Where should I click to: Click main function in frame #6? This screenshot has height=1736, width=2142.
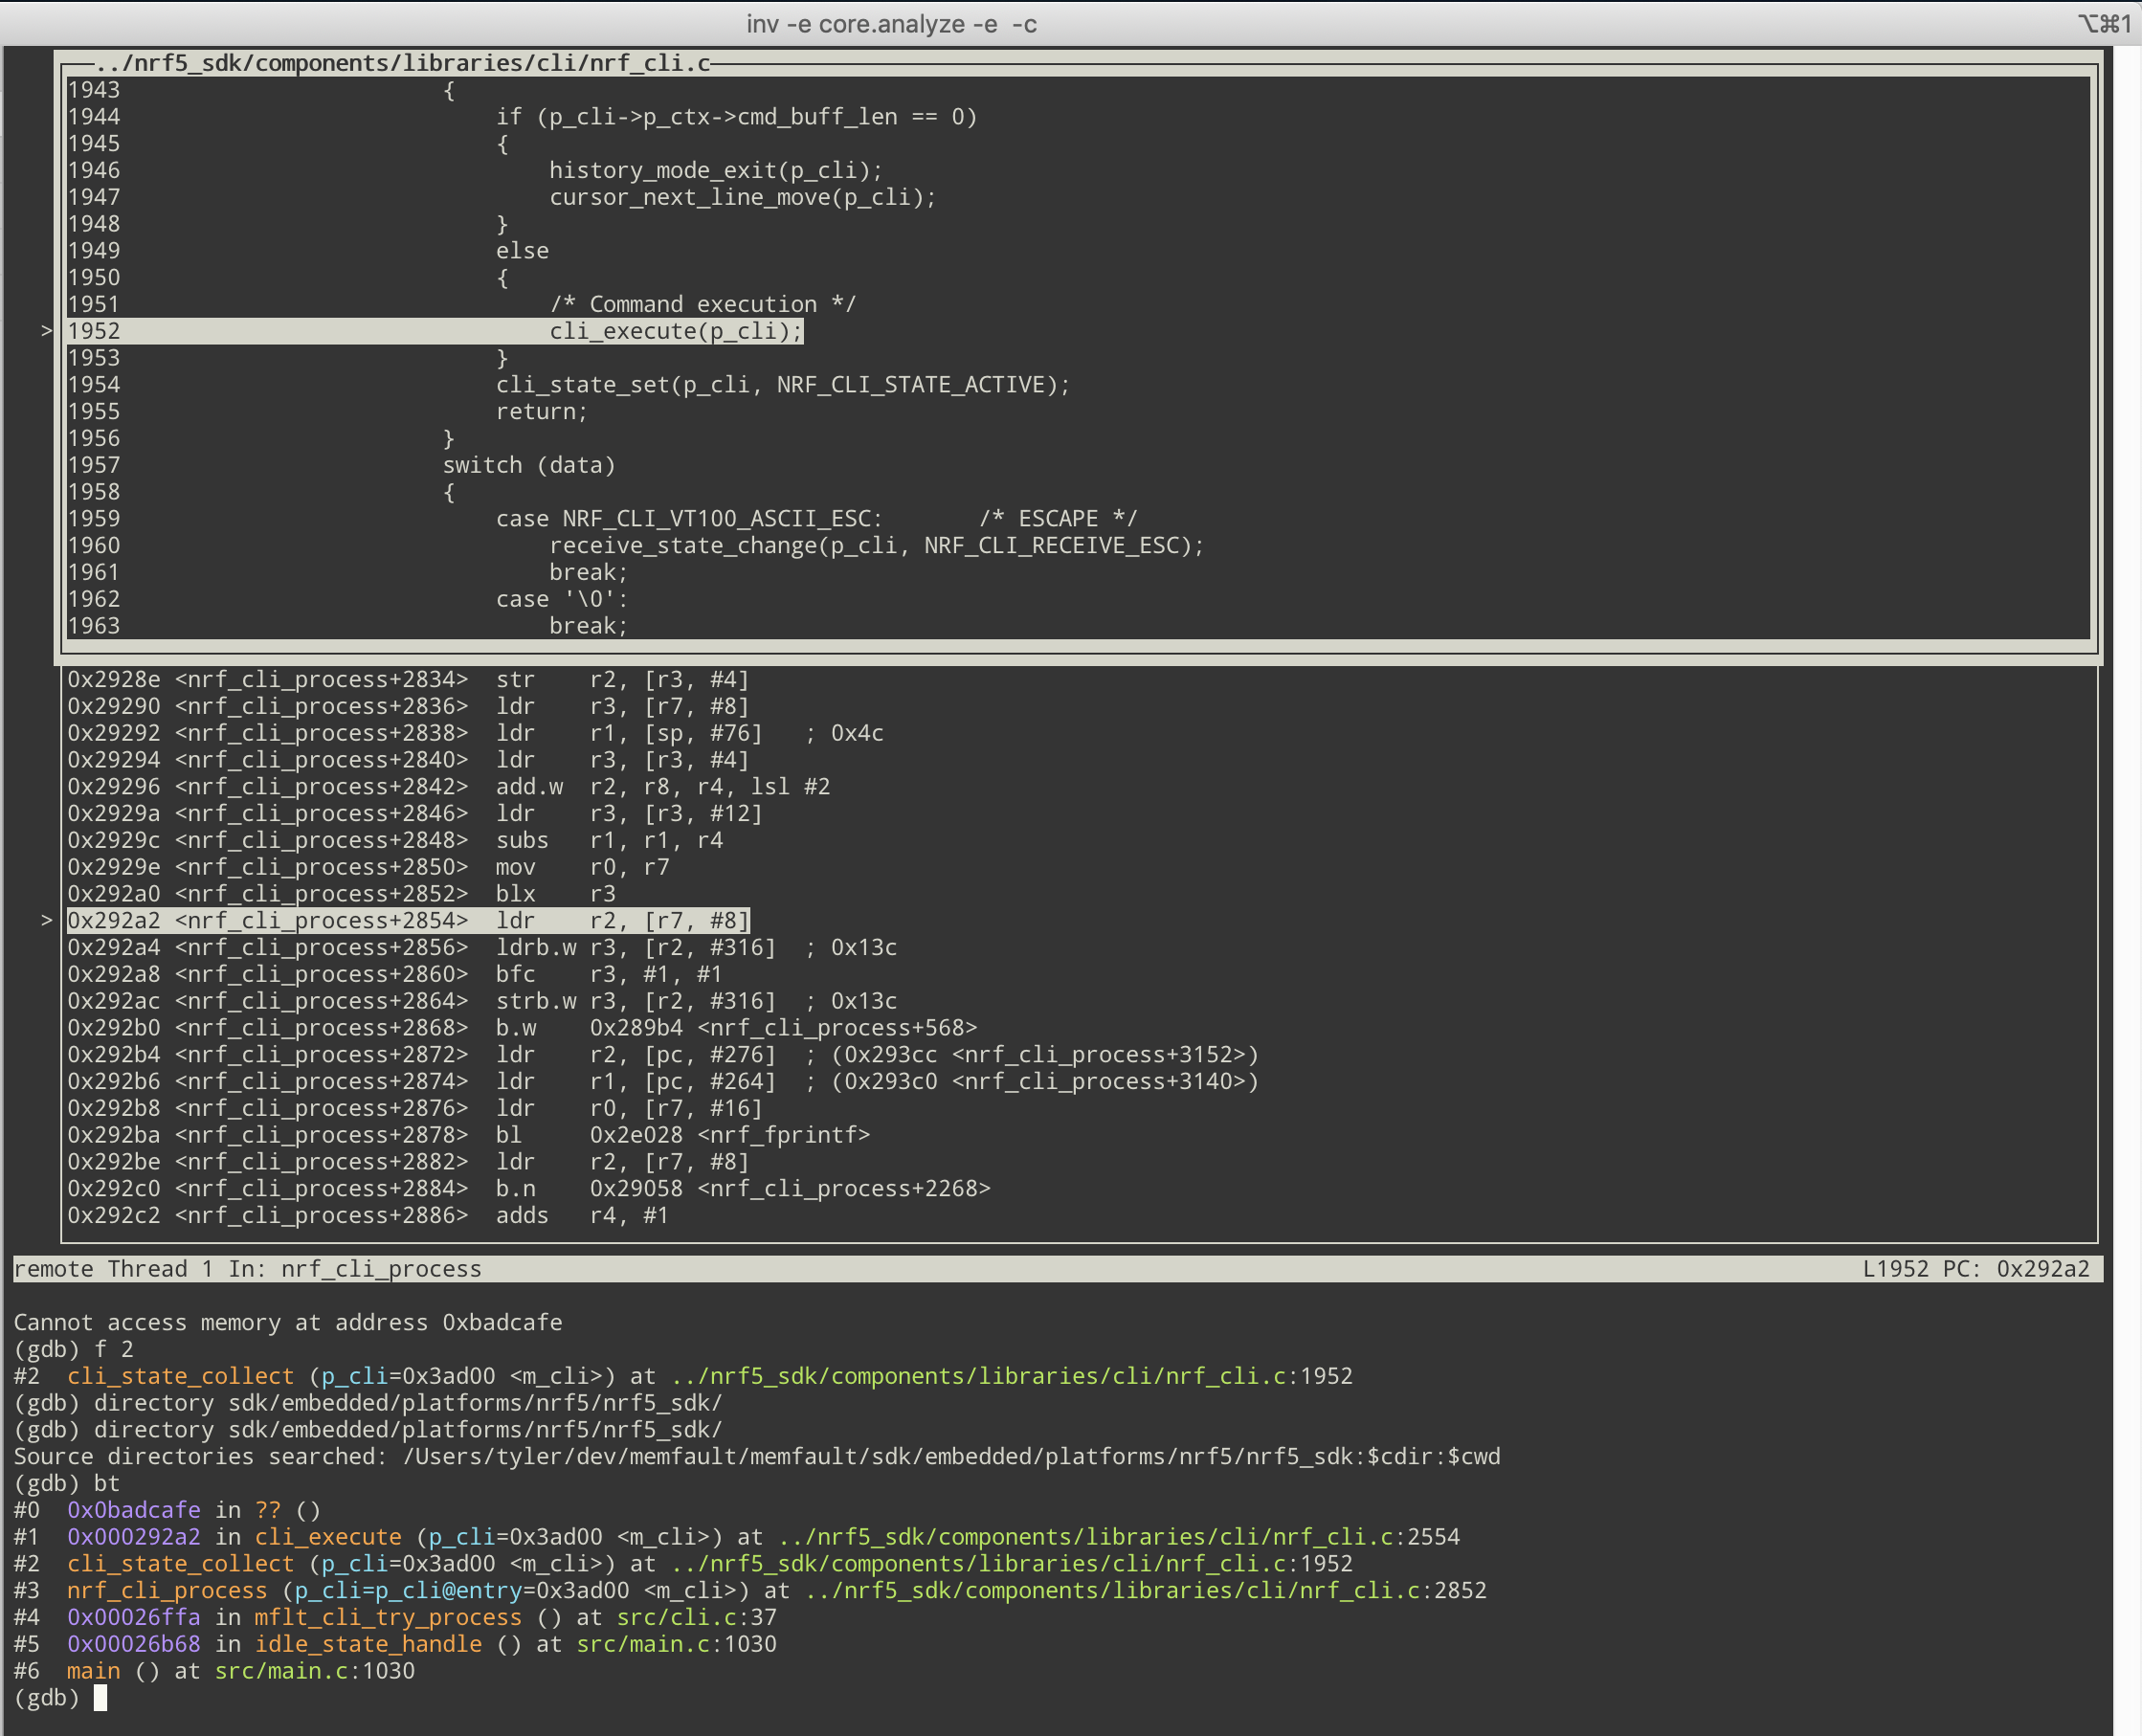[93, 1671]
